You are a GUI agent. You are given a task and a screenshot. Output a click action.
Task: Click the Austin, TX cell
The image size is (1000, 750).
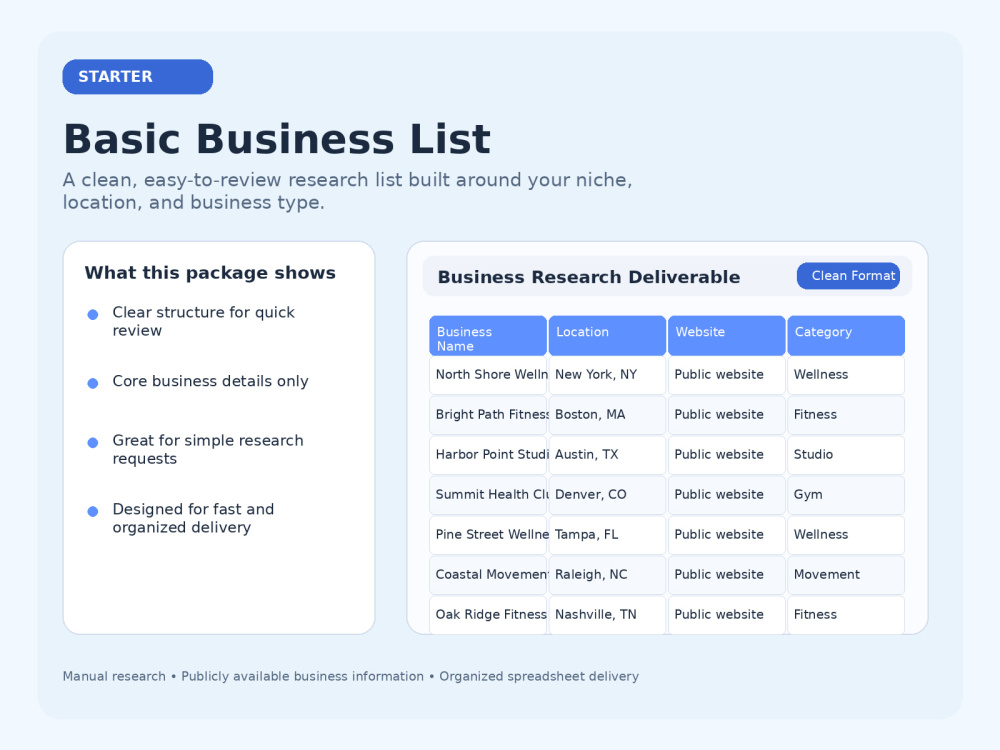[x=607, y=455]
